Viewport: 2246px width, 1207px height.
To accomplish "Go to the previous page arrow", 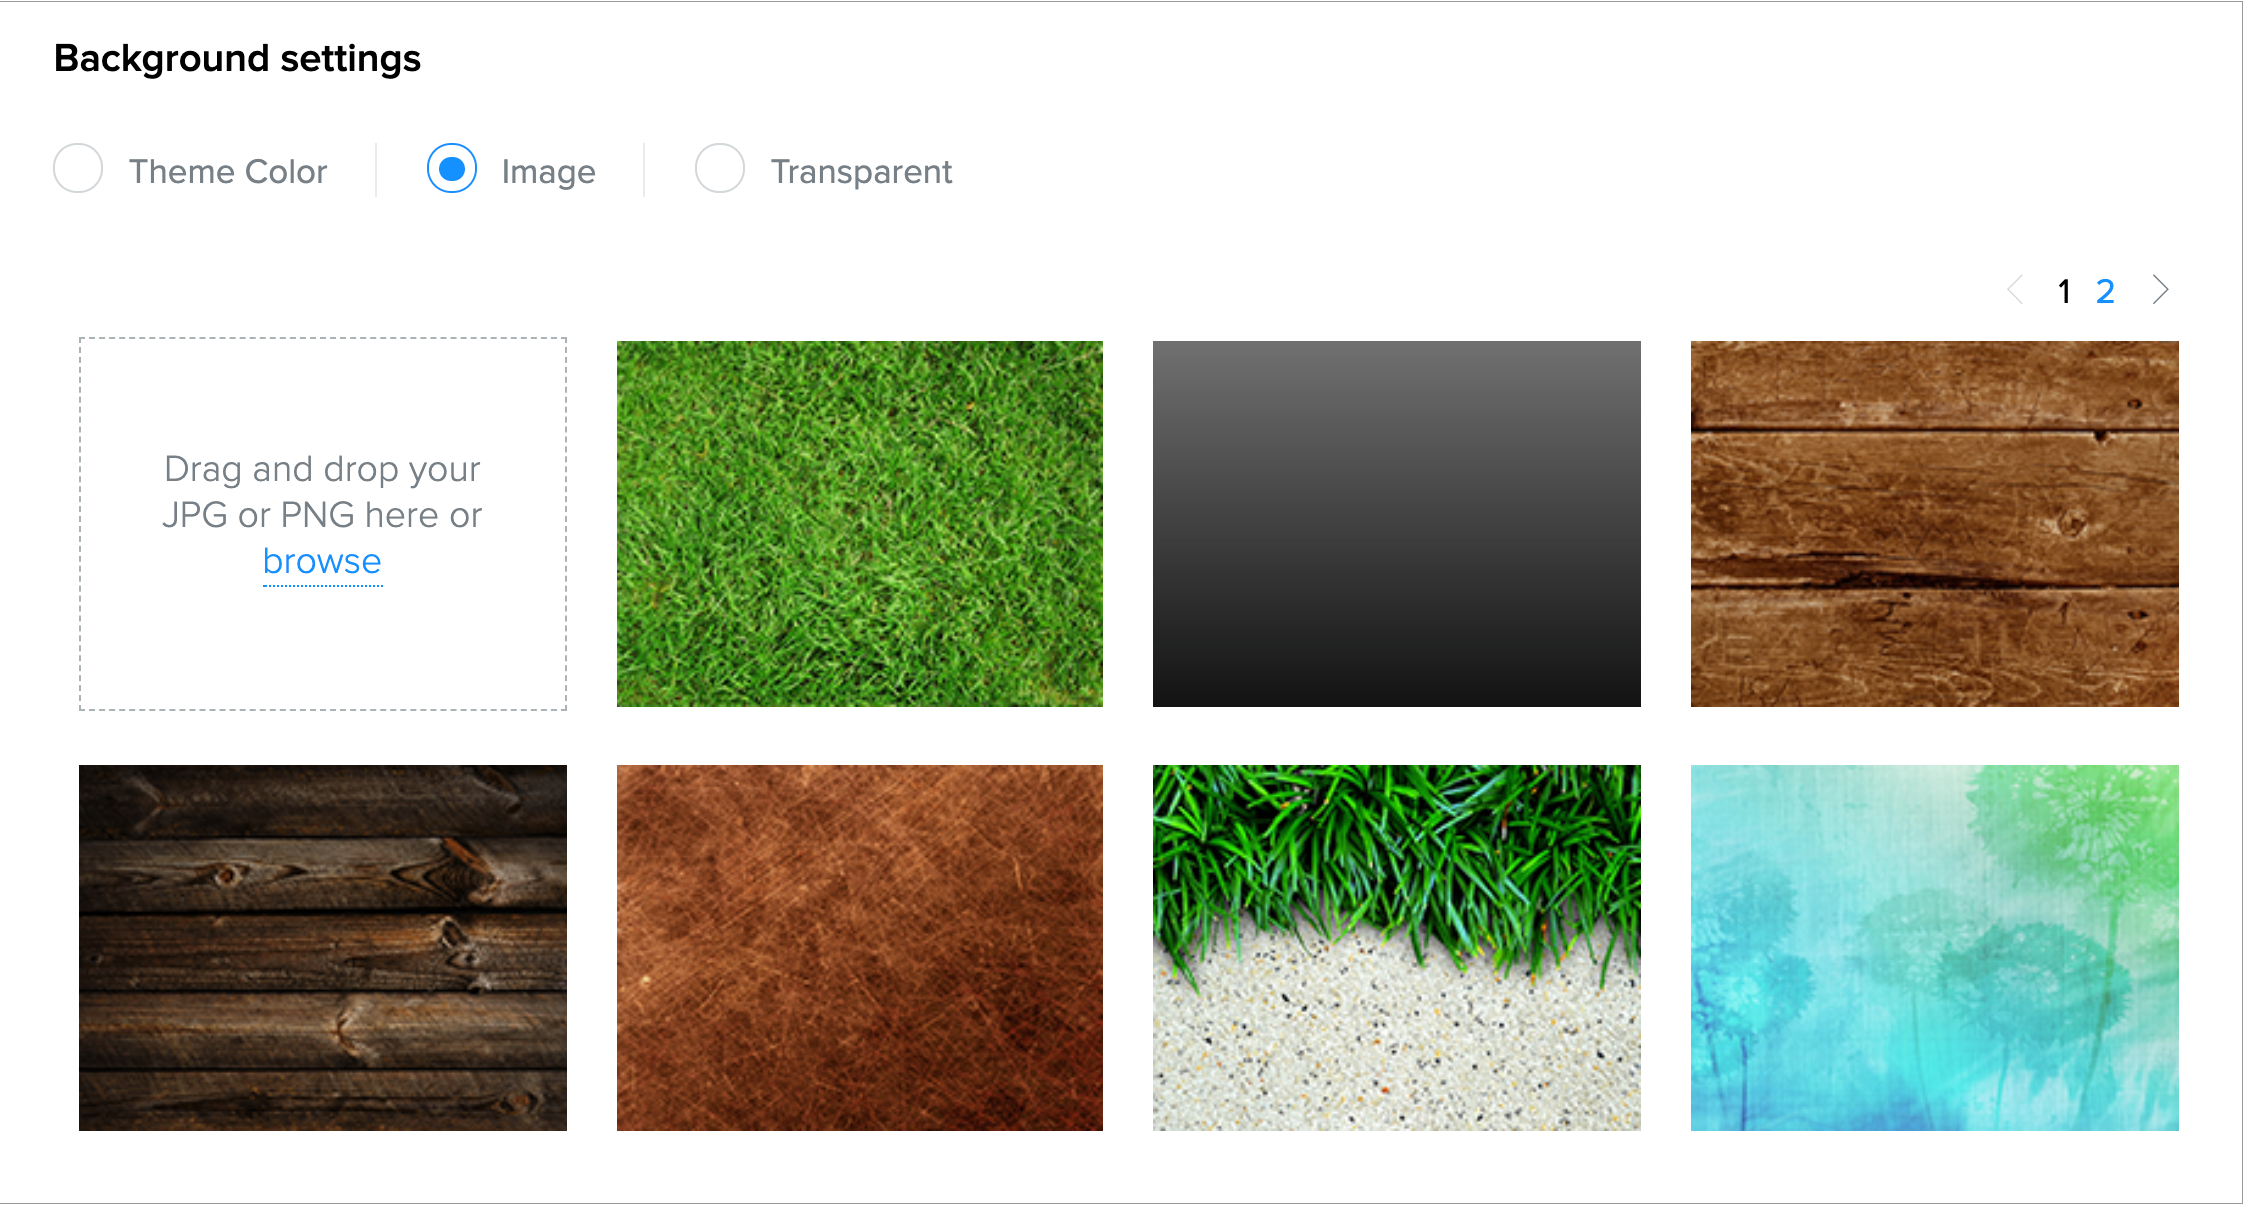I will coord(2016,290).
